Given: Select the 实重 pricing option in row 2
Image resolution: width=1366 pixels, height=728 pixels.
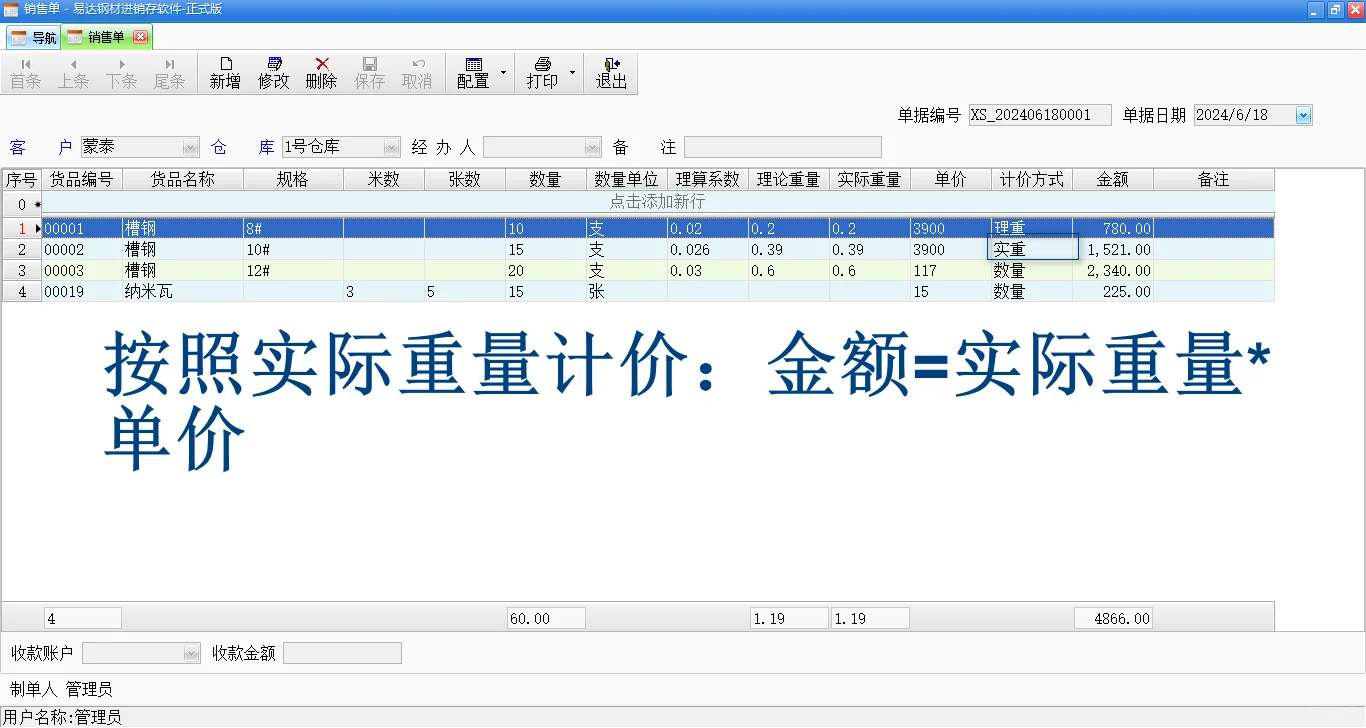Looking at the screenshot, I should pos(1031,249).
